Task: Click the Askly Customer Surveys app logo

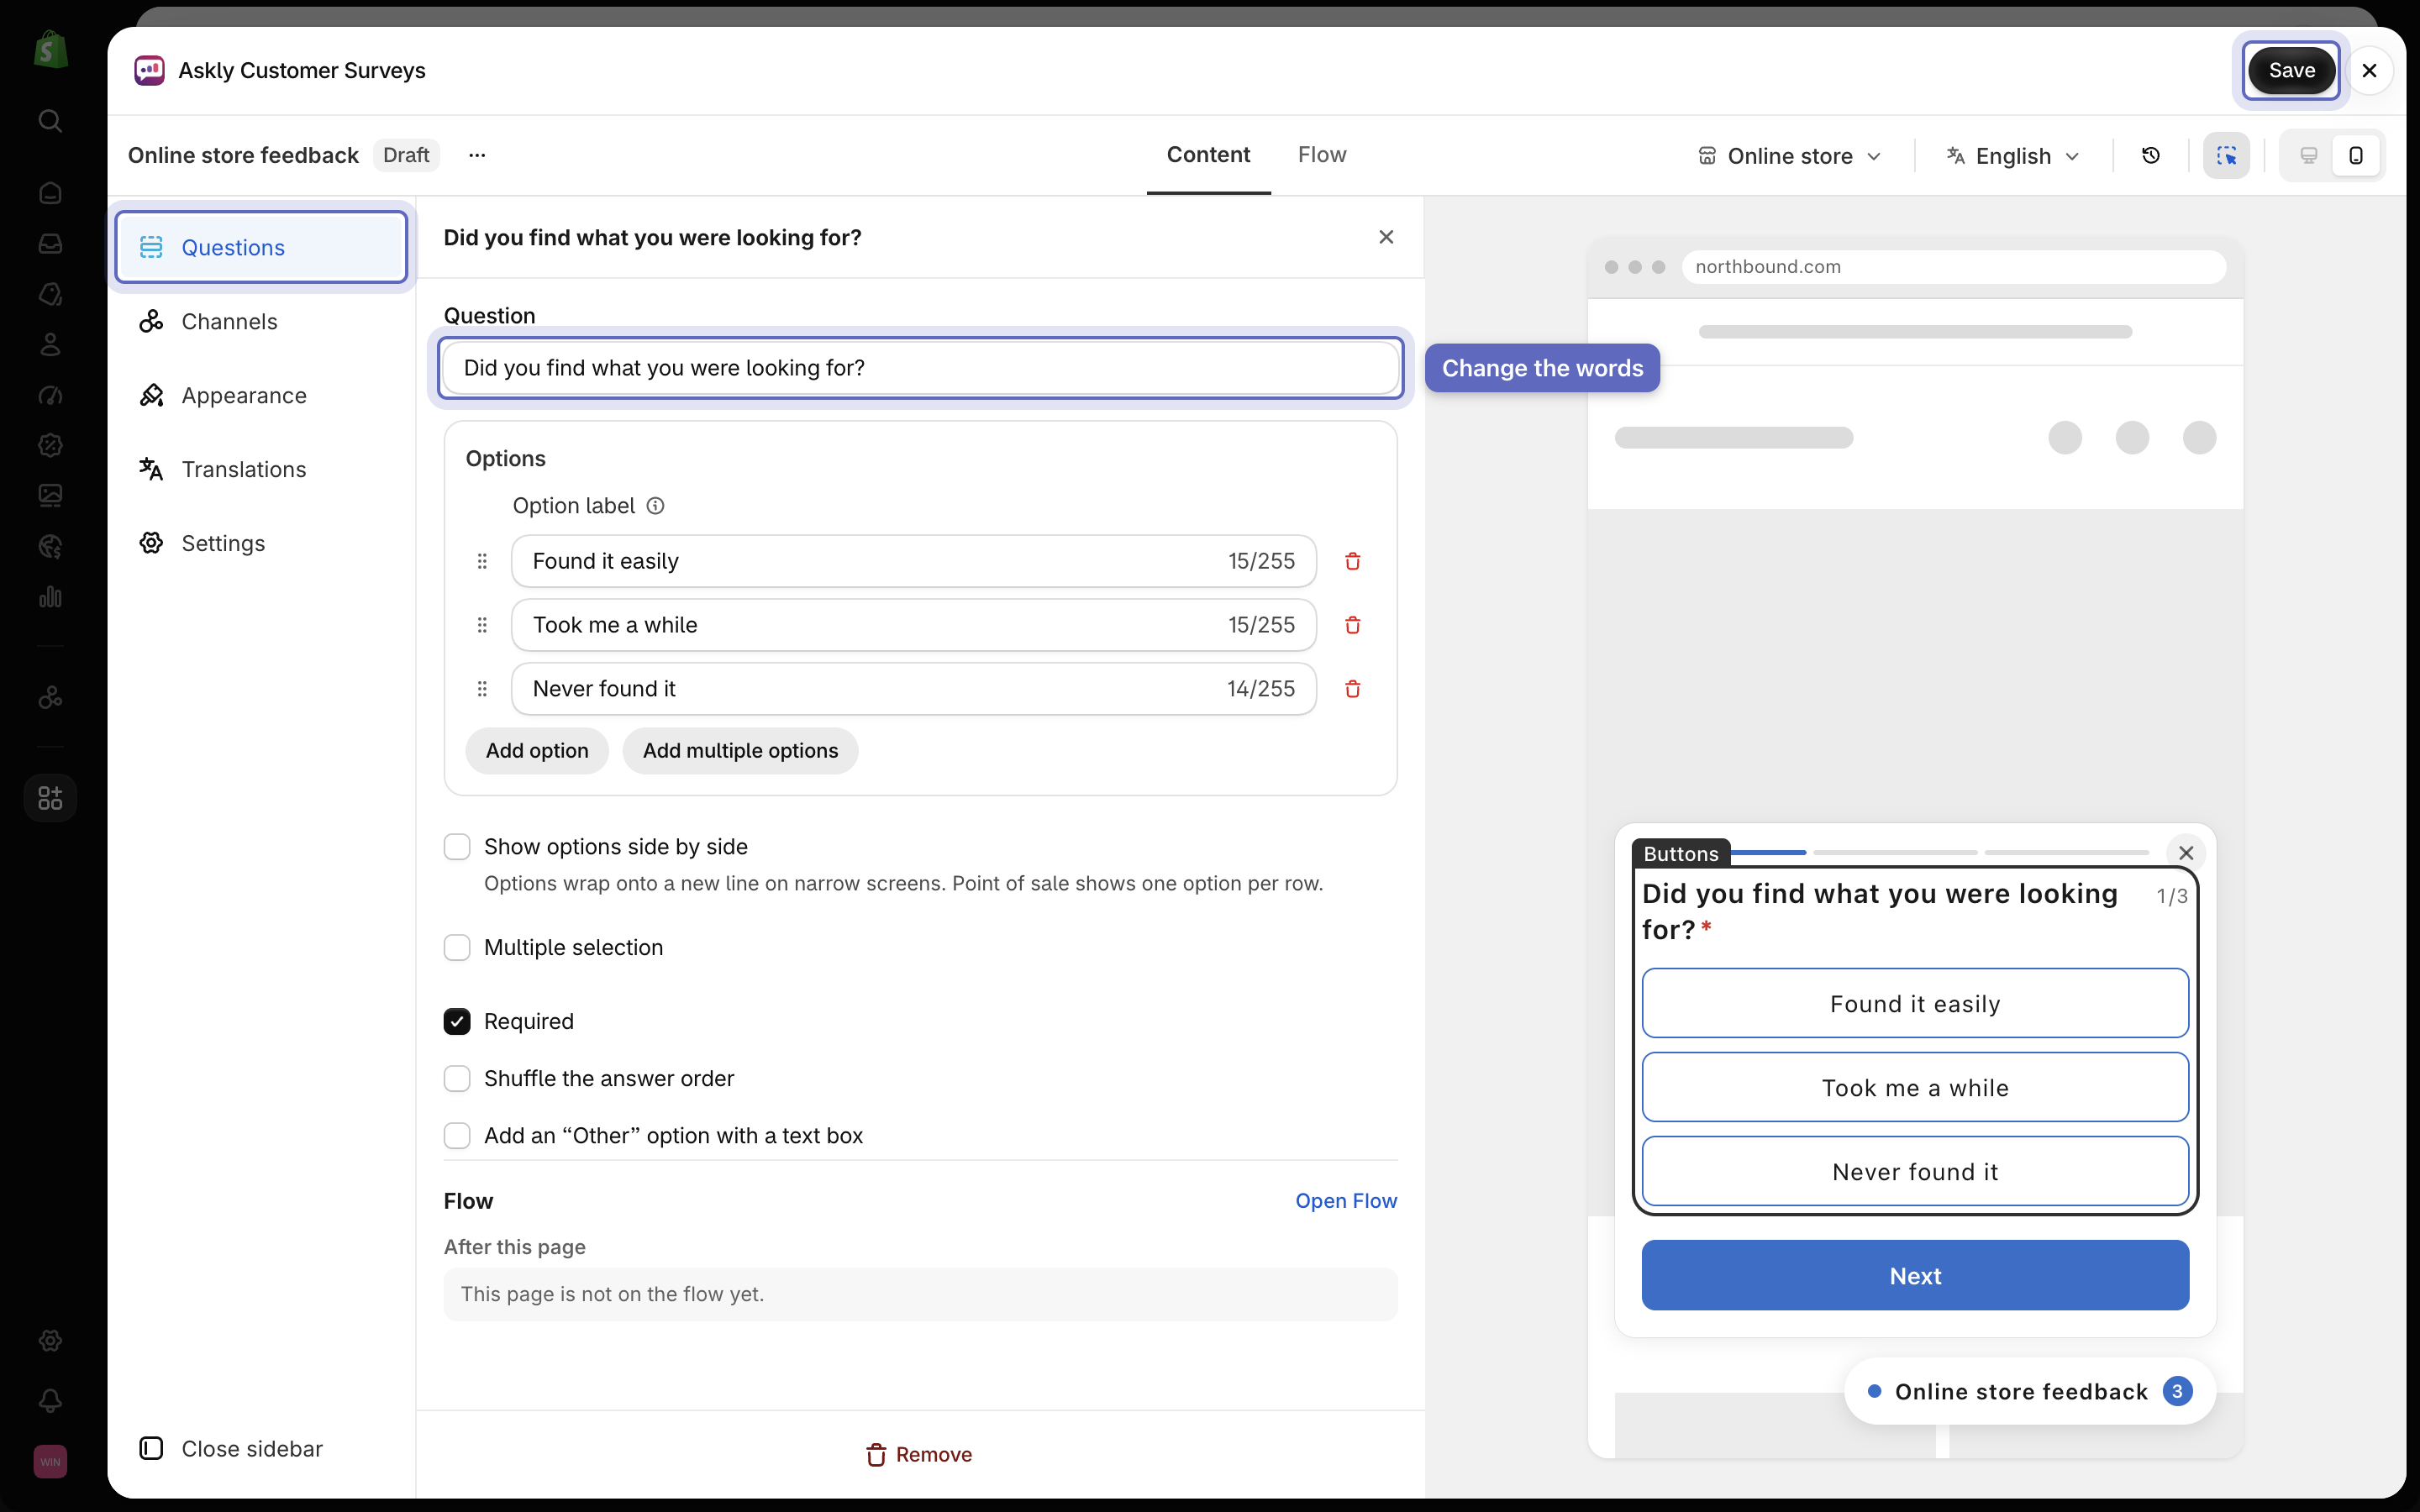Action: coord(149,70)
